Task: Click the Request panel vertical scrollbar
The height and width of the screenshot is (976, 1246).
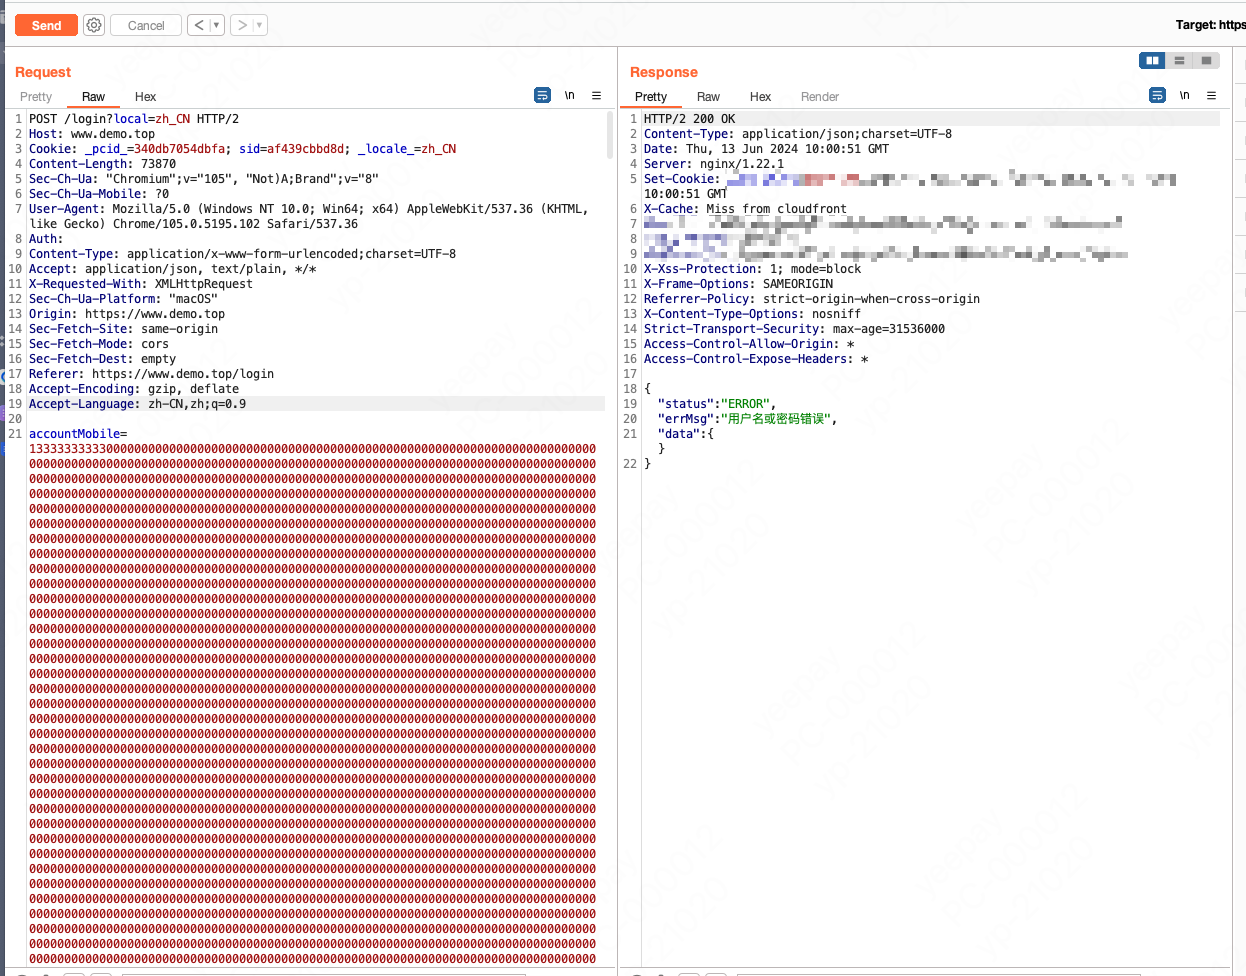Action: click(610, 135)
